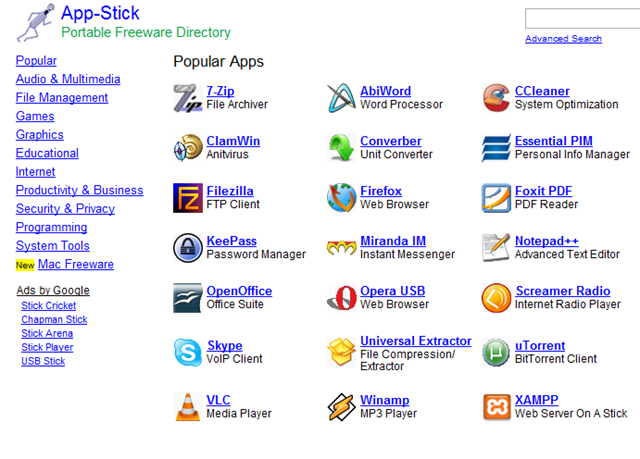This screenshot has width=640, height=459.
Task: Visit the Foxit PDF link
Action: [x=543, y=191]
